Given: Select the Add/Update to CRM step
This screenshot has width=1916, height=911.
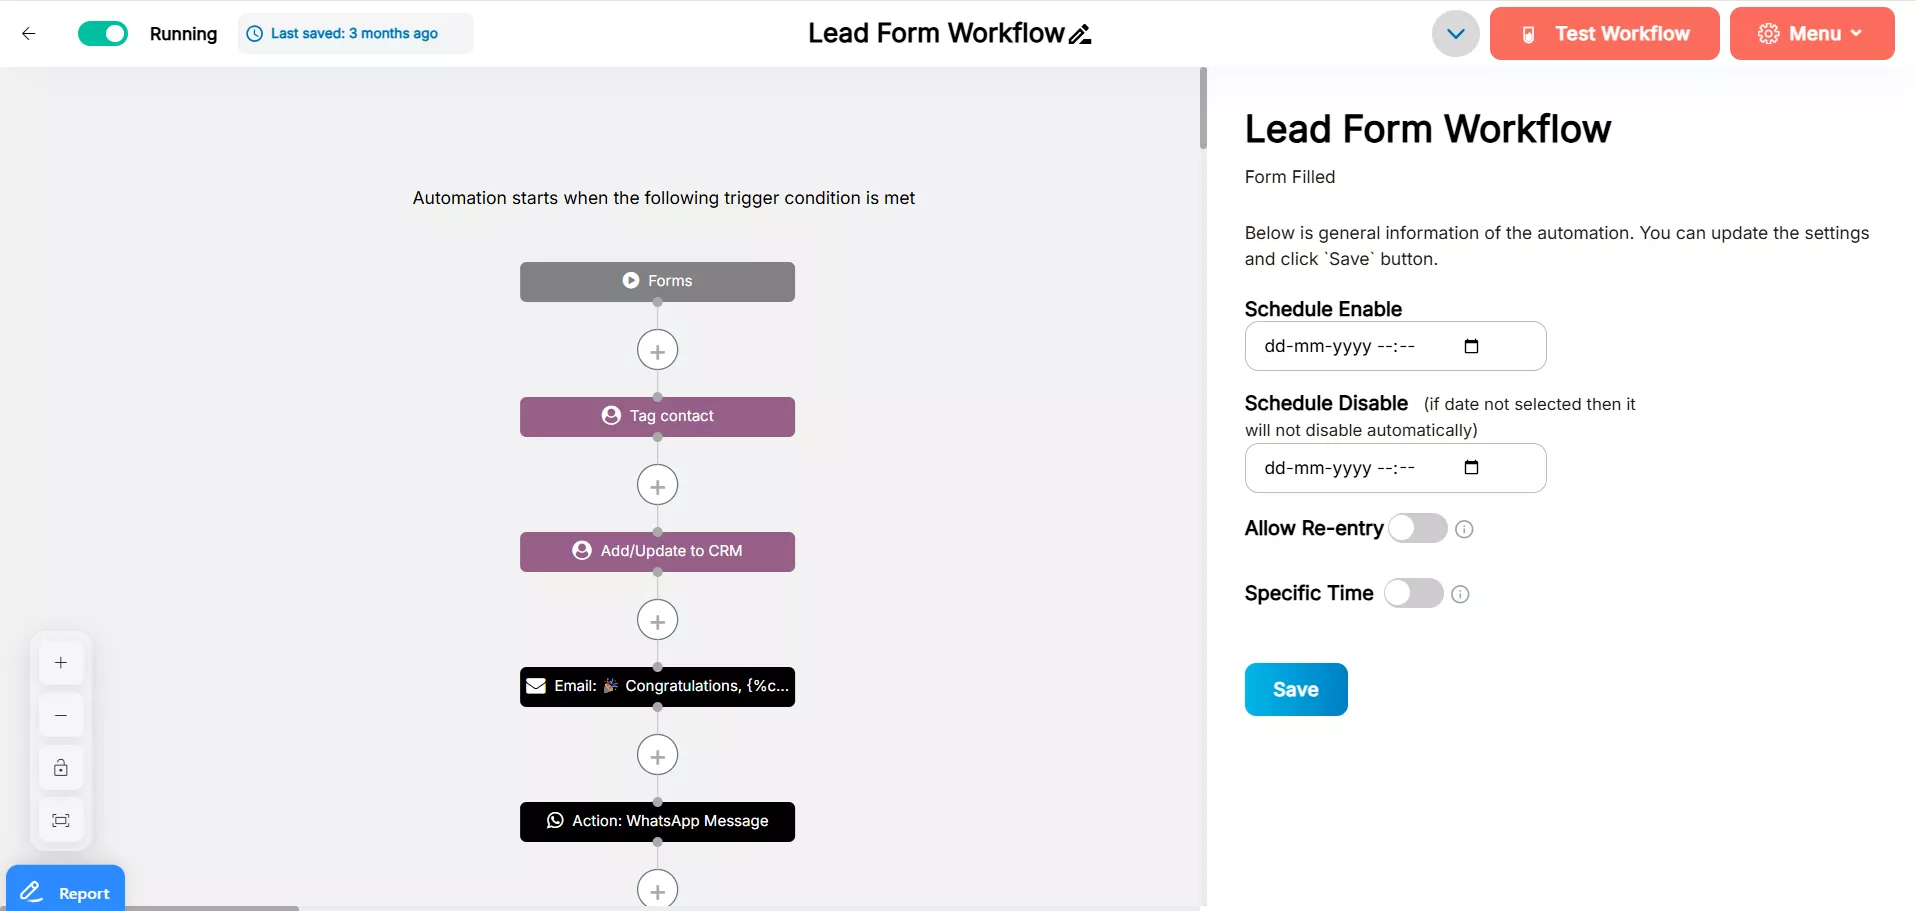Looking at the screenshot, I should [x=657, y=552].
